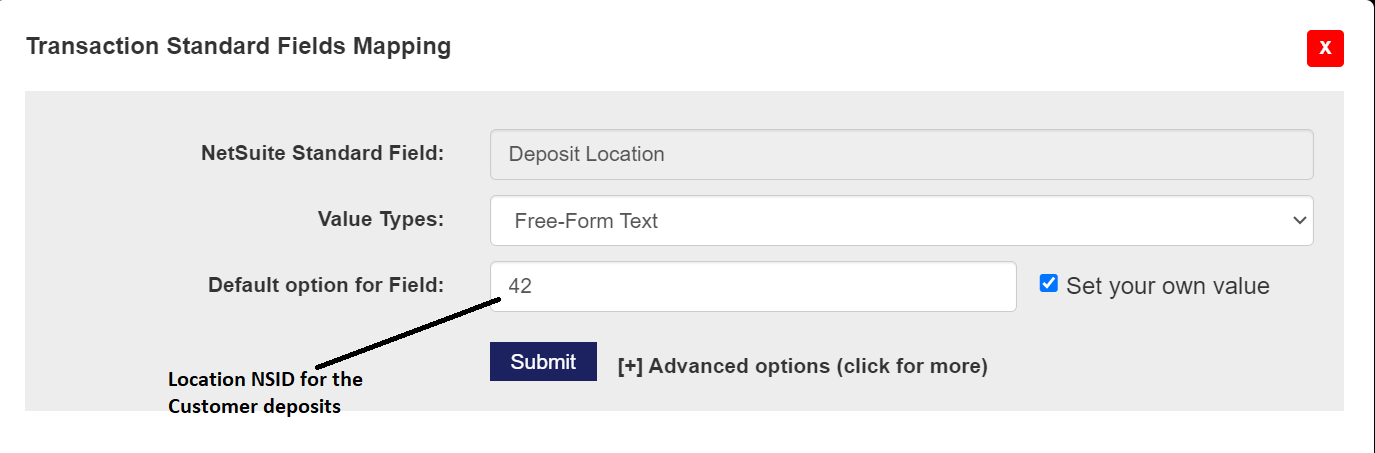Image resolution: width=1375 pixels, height=453 pixels.
Task: Click the "Set your own value" label text
Action: [x=1167, y=287]
